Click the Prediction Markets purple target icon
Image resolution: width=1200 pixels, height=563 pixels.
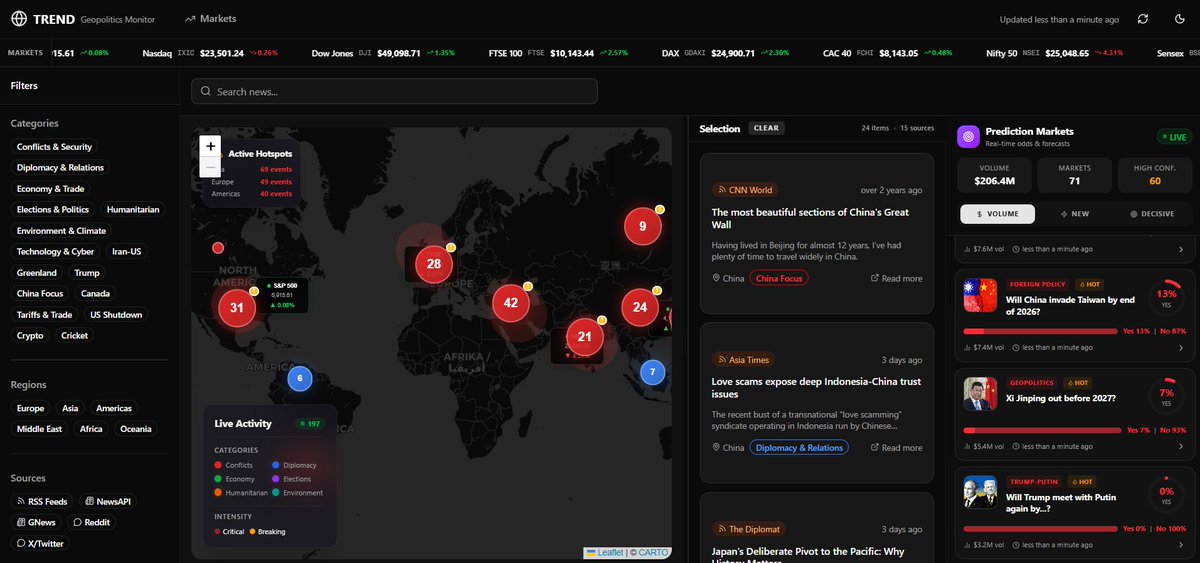coord(967,135)
